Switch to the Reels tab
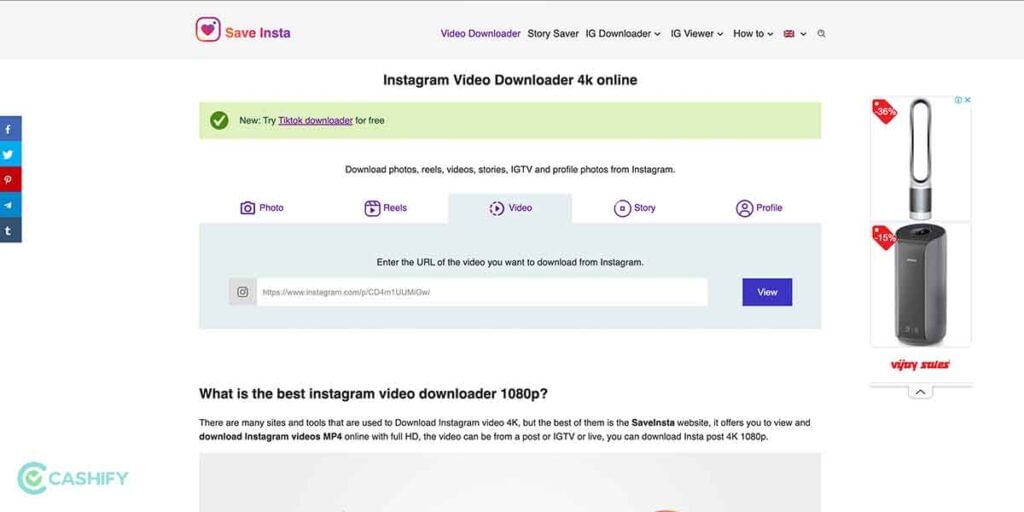The height and width of the screenshot is (512, 1024). click(x=385, y=208)
